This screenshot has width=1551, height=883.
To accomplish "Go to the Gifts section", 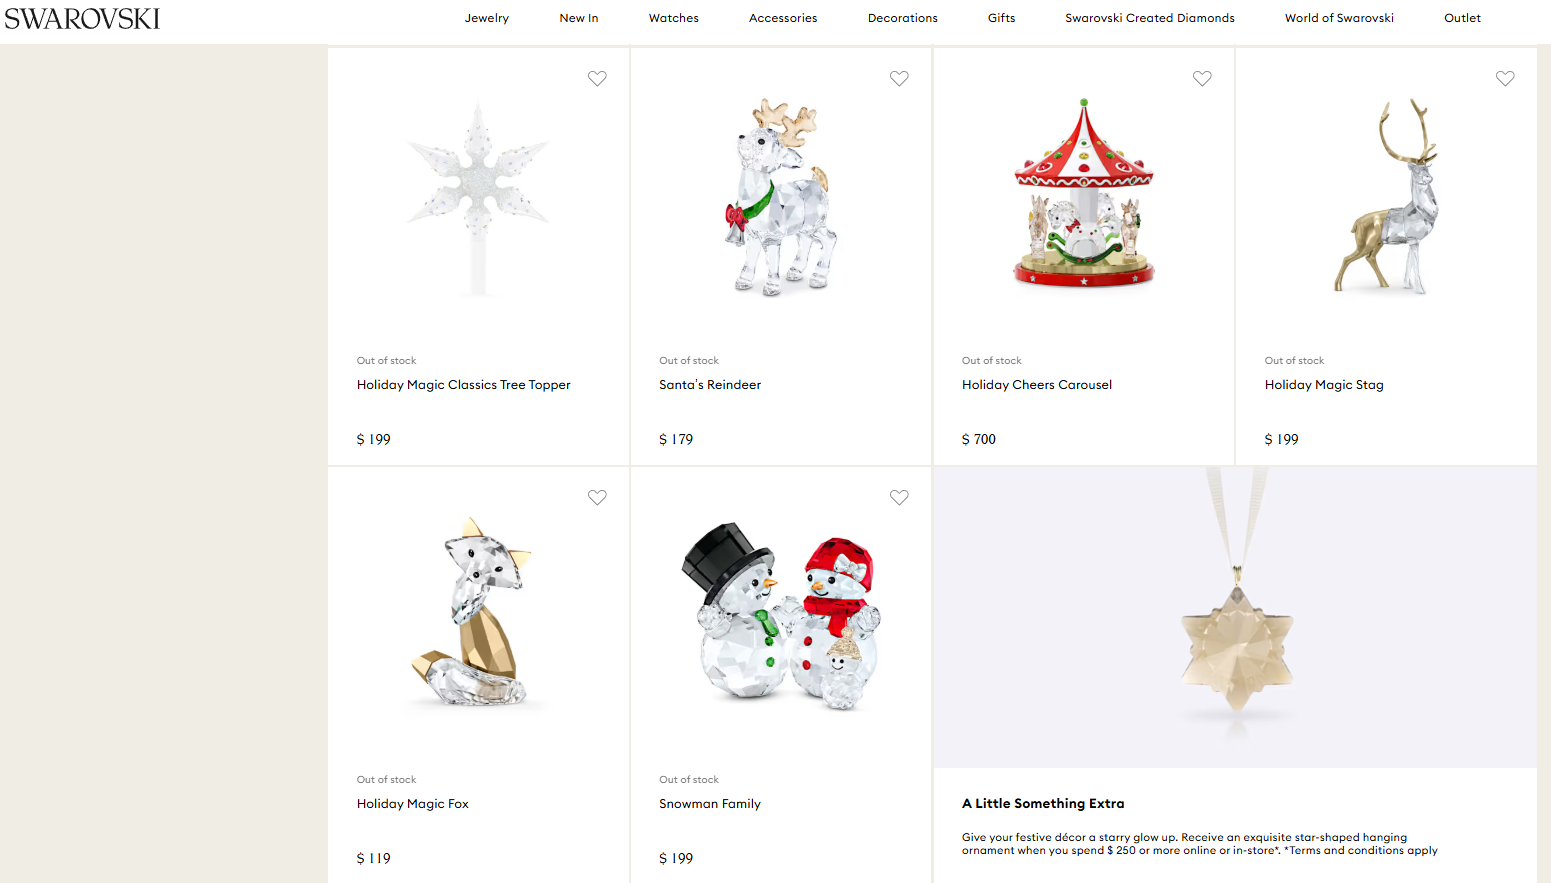I will [1002, 18].
